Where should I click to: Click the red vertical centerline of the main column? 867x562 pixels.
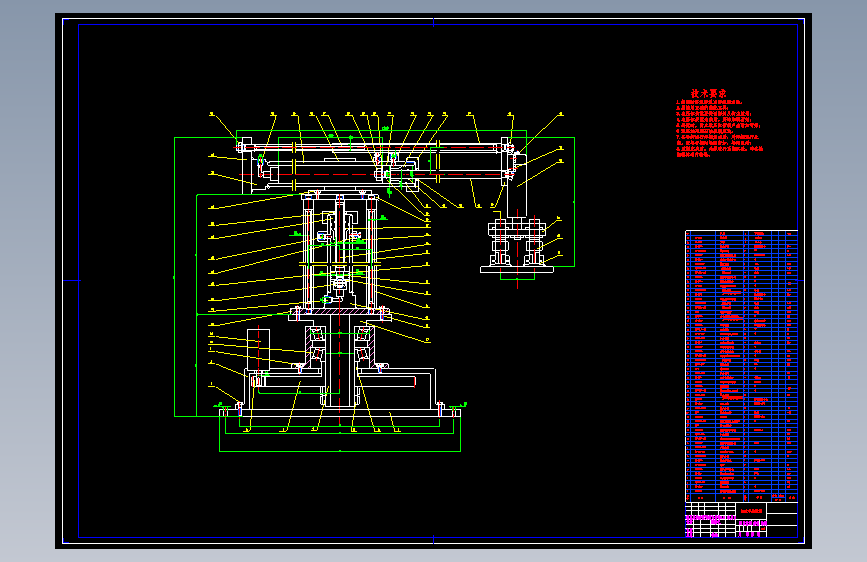pos(340,310)
